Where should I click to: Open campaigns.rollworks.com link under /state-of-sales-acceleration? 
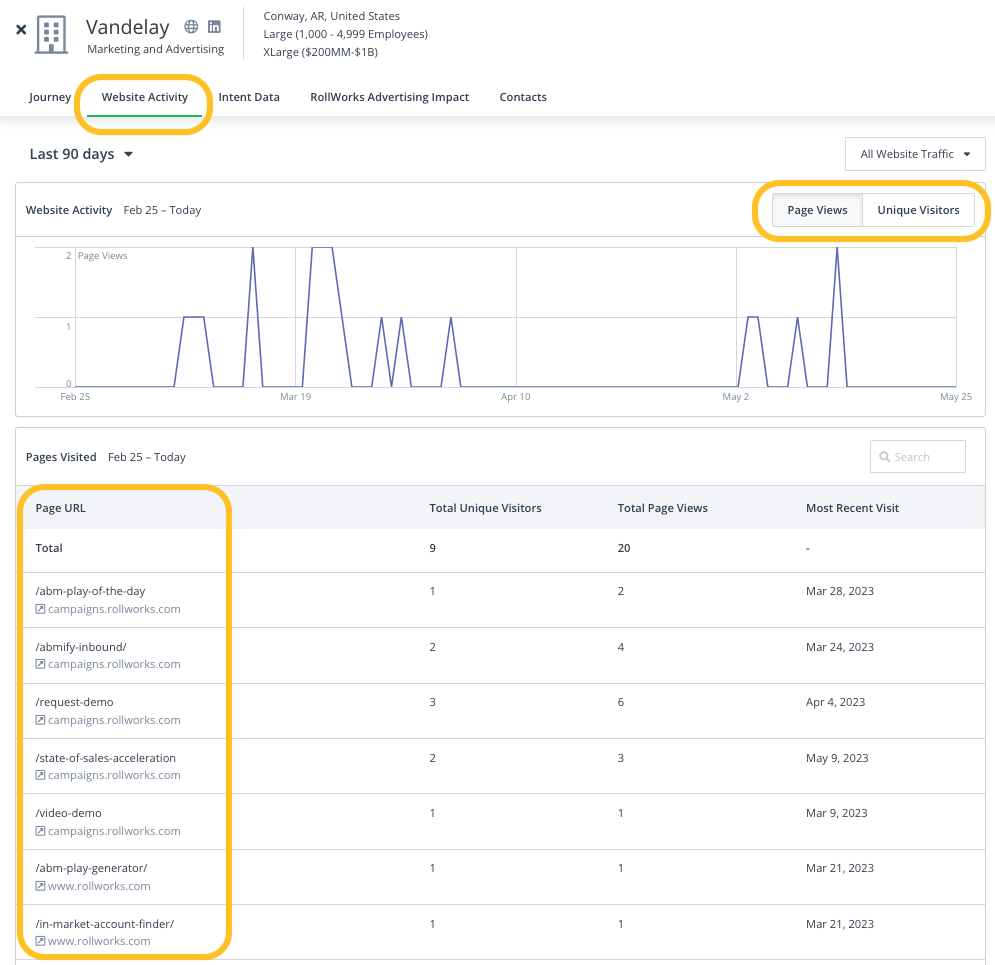[x=114, y=775]
